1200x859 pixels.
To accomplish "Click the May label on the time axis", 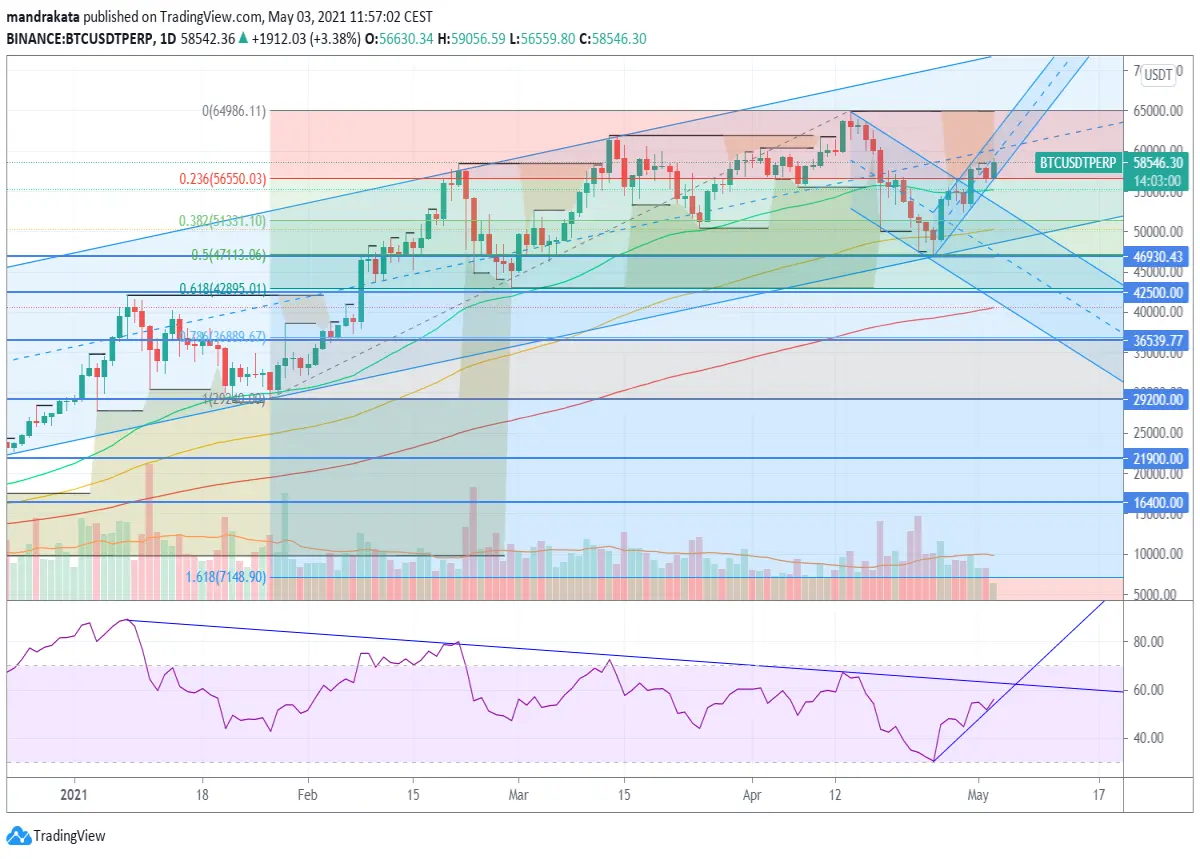I will (978, 796).
